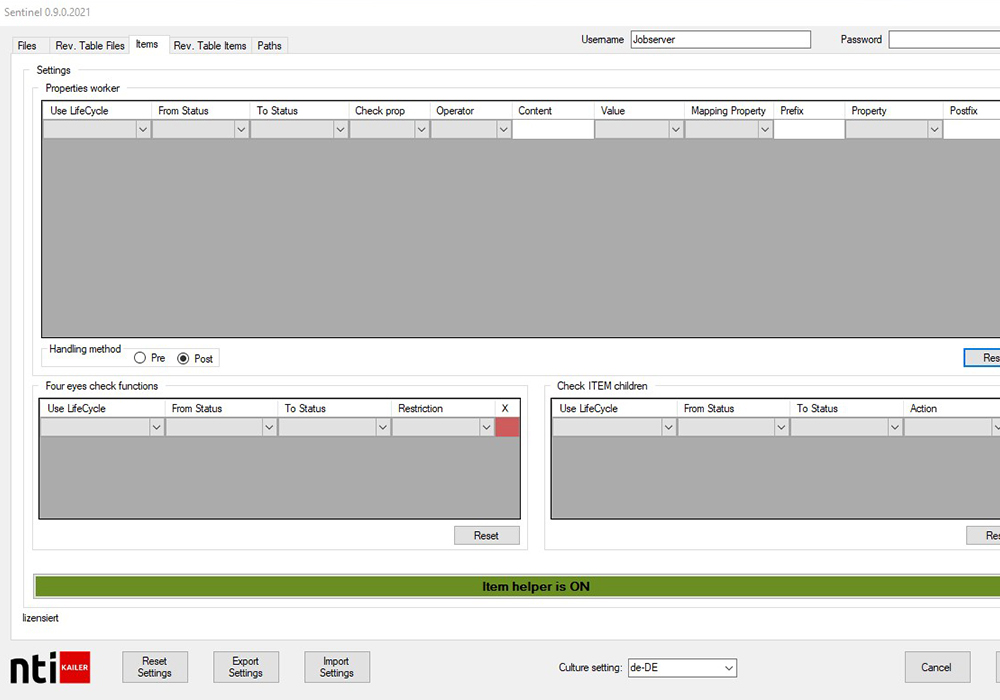This screenshot has height=700, width=1000.
Task: Click the red X cell in Four eyes grid
Action: click(x=507, y=427)
